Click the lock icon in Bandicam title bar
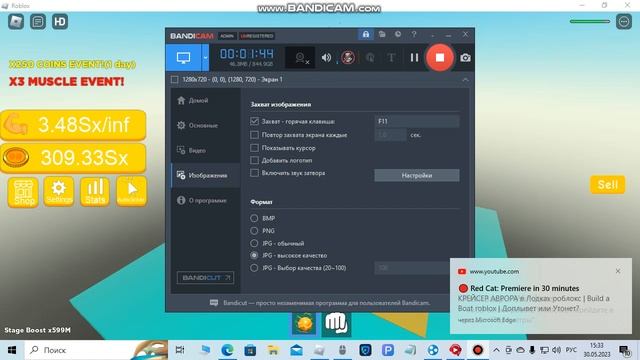Image resolution: width=640 pixels, height=360 pixels. [x=366, y=35]
